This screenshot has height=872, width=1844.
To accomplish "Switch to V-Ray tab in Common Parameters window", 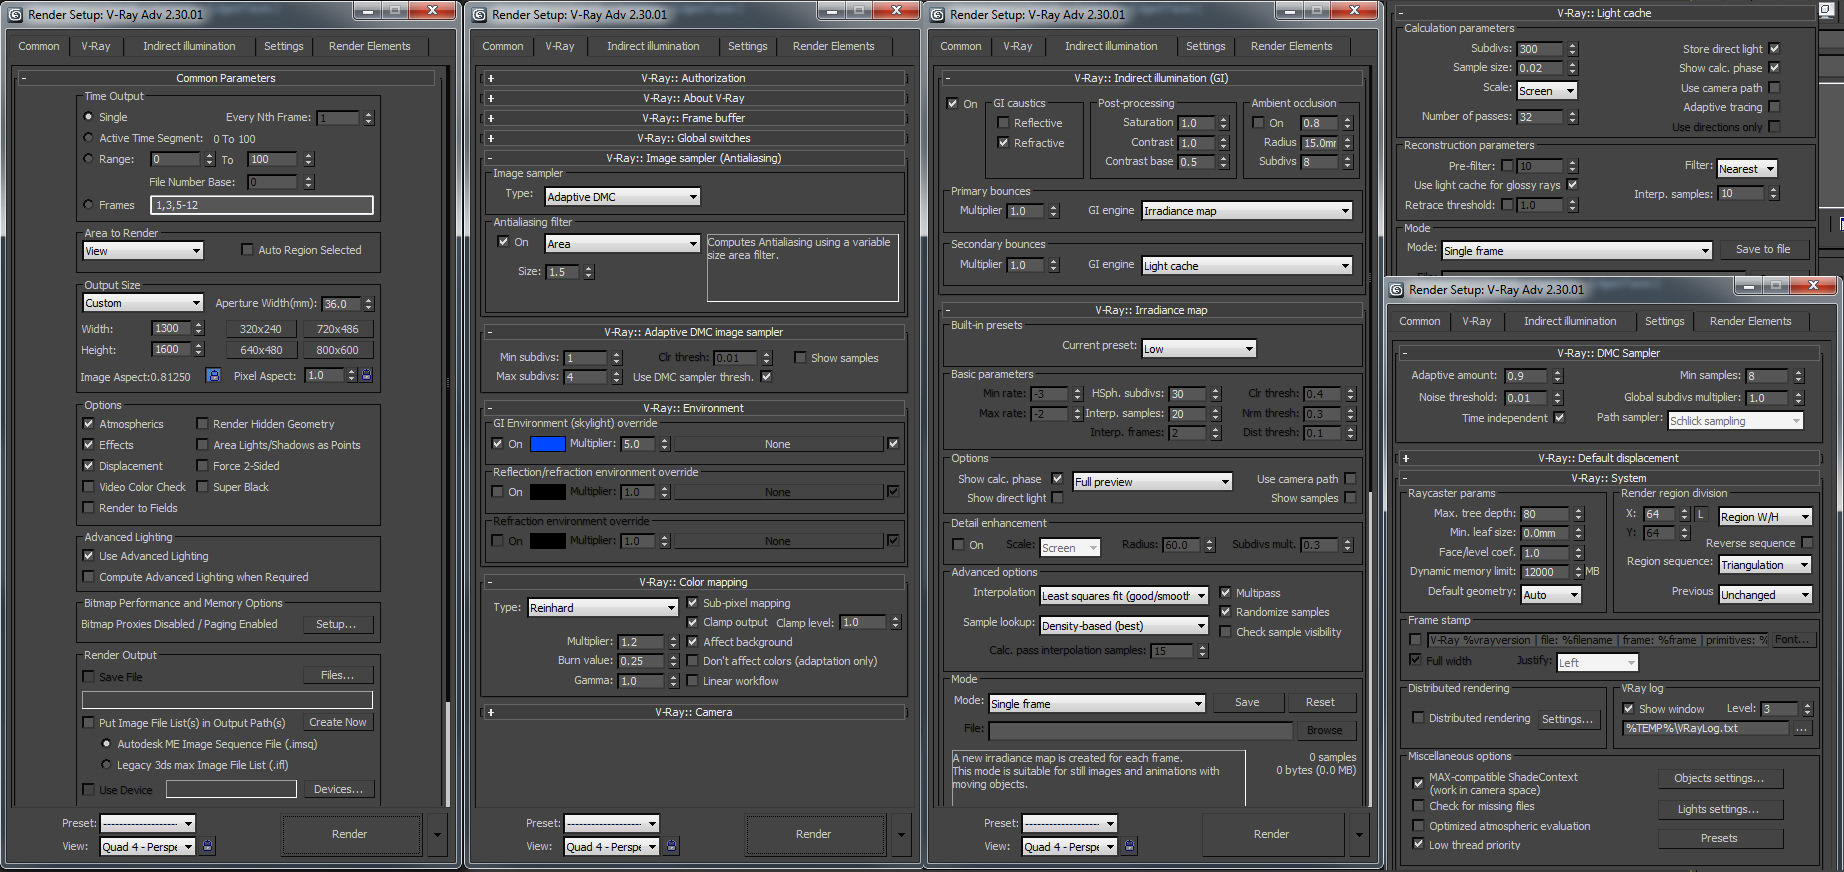I will coord(96,46).
